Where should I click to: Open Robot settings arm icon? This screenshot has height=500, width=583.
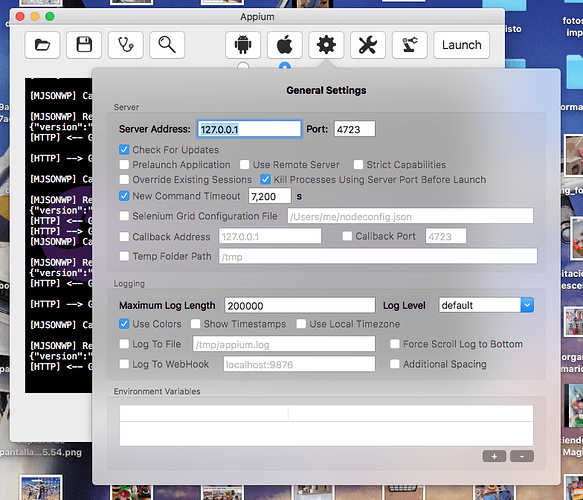click(x=409, y=45)
